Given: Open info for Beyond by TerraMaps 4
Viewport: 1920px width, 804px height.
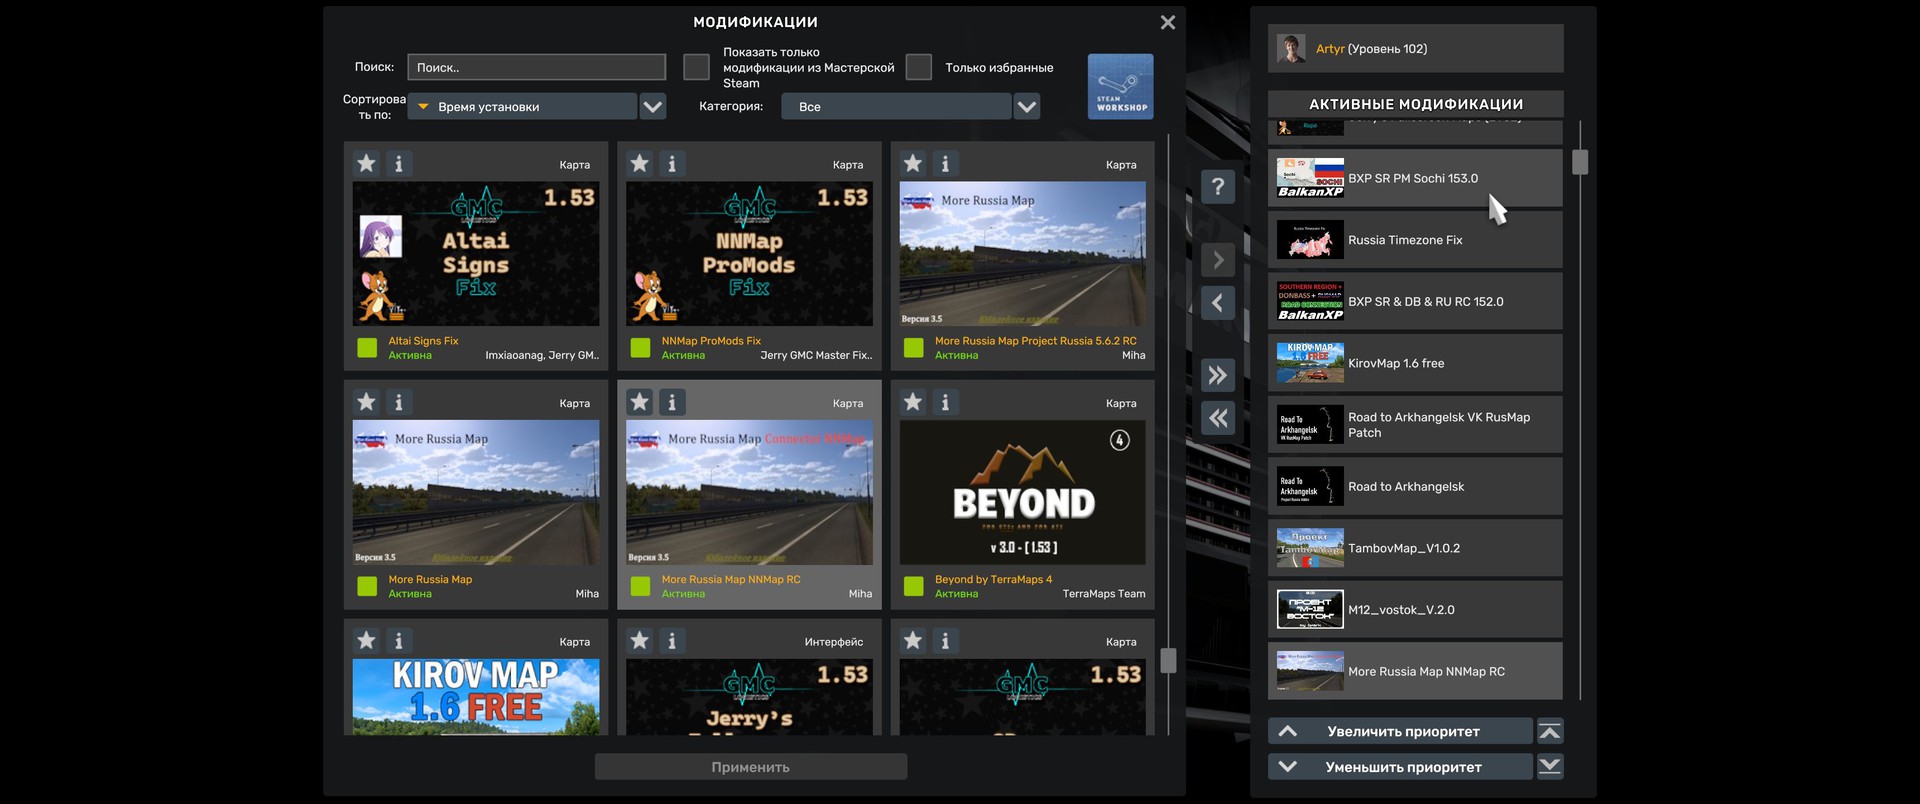Looking at the screenshot, I should click(945, 402).
